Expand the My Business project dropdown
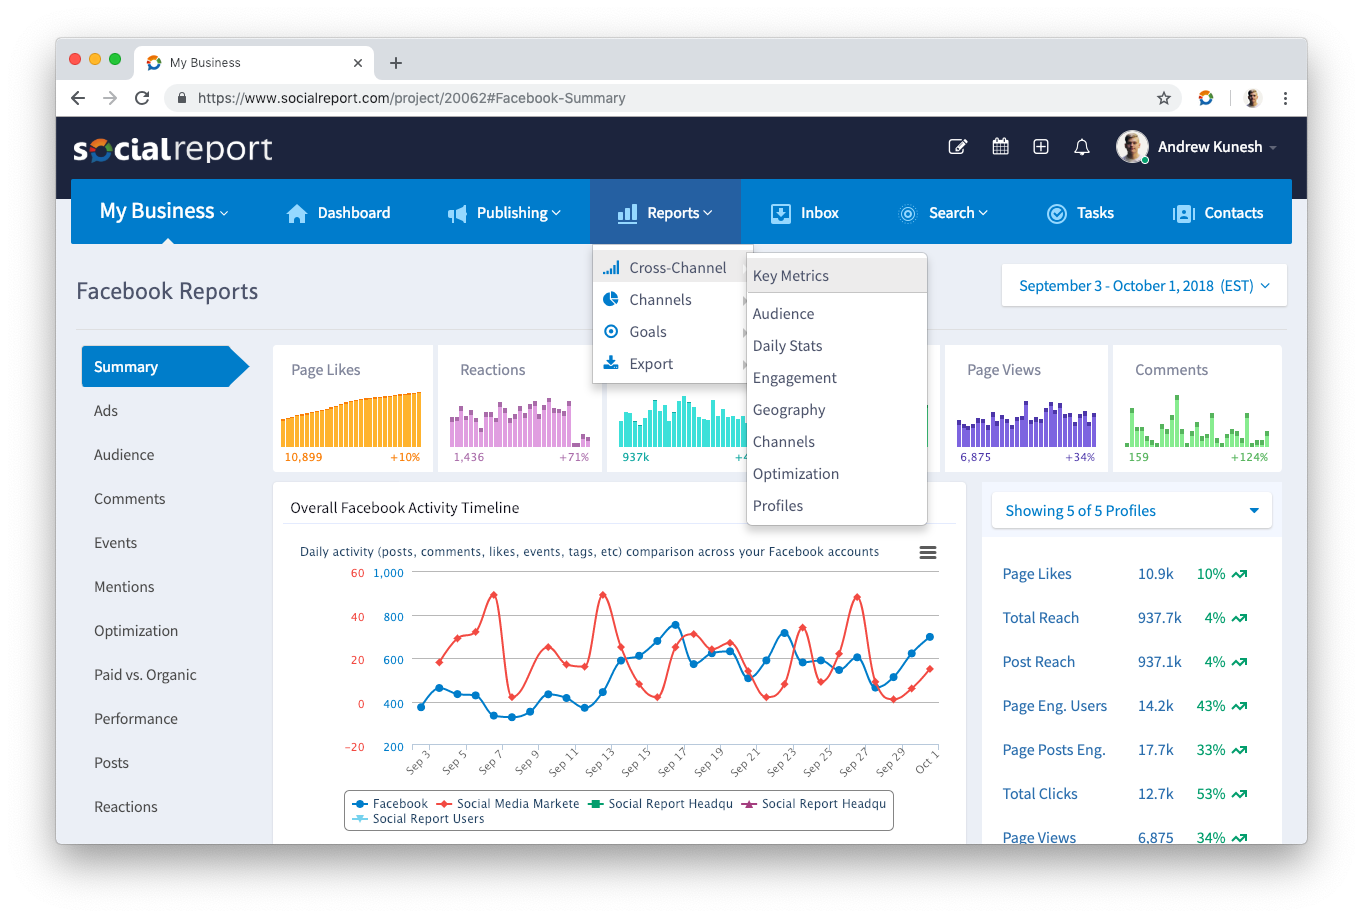Viewport: 1363px width, 918px height. [x=164, y=211]
